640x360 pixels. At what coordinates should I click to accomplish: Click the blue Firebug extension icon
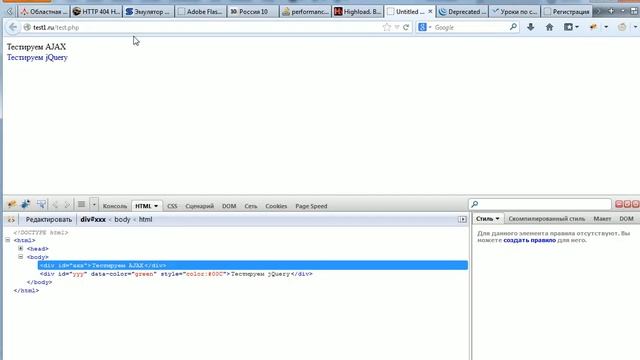pyautogui.click(x=25, y=204)
